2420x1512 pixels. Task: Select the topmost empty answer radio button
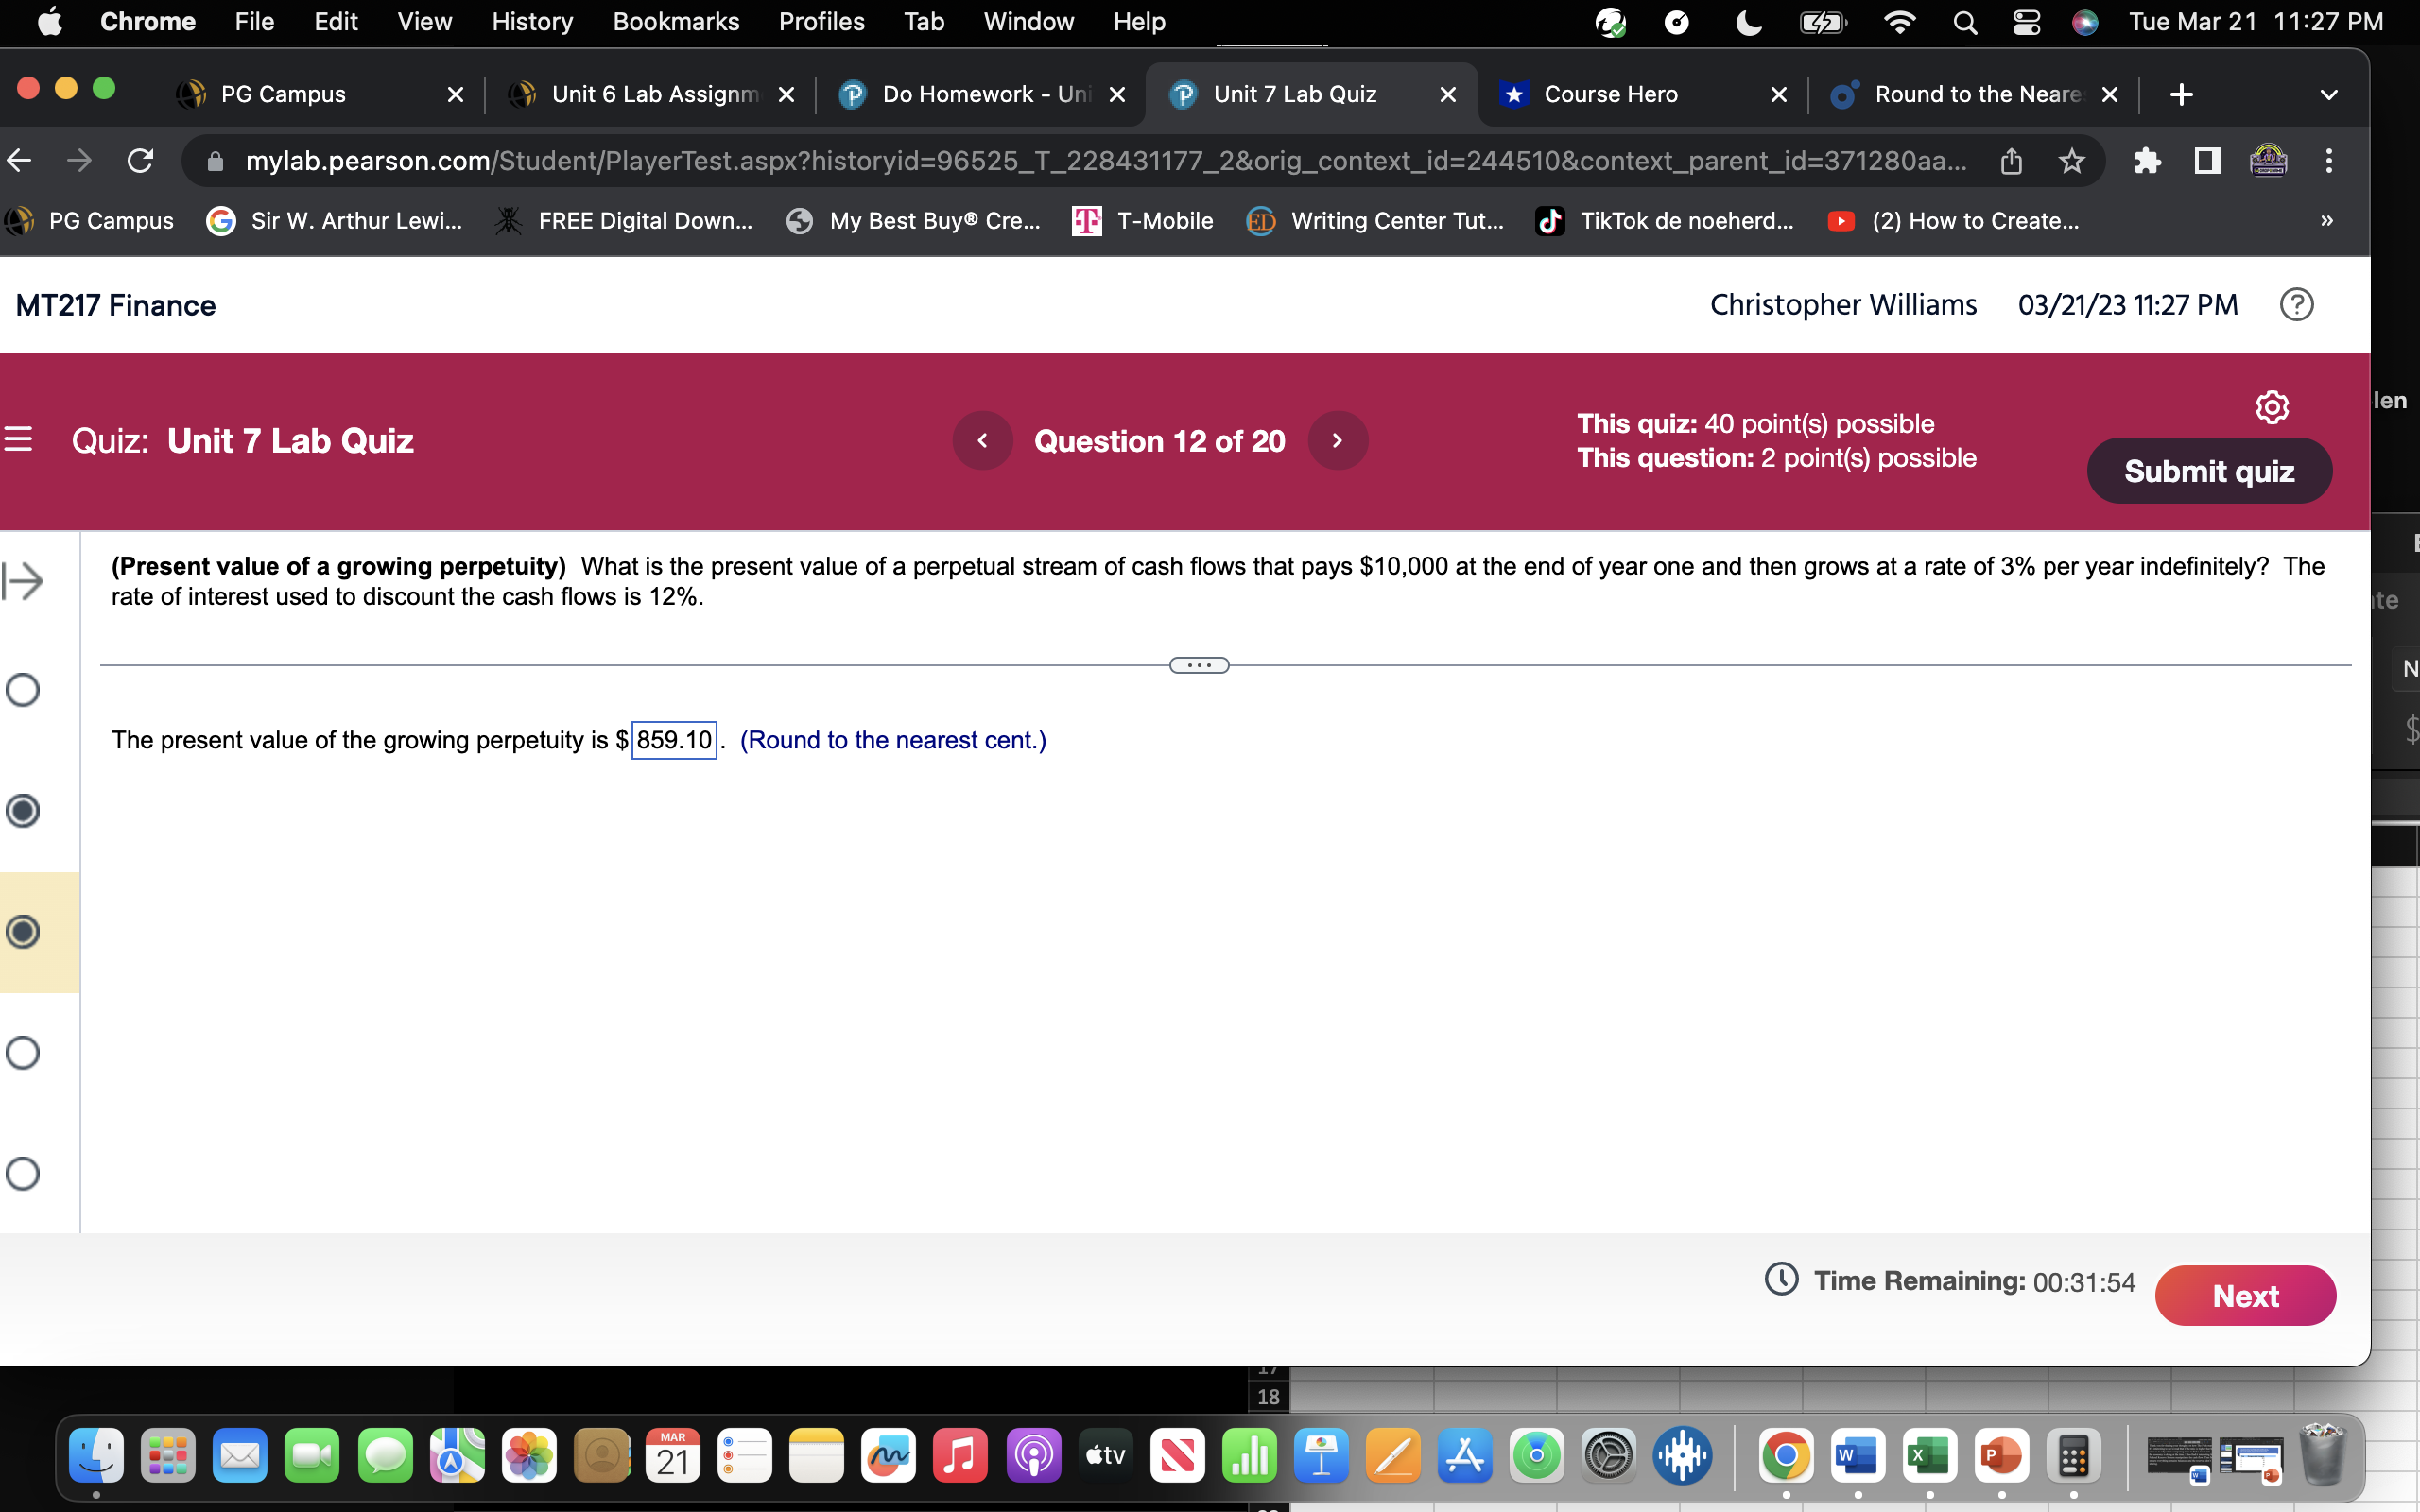(x=24, y=689)
